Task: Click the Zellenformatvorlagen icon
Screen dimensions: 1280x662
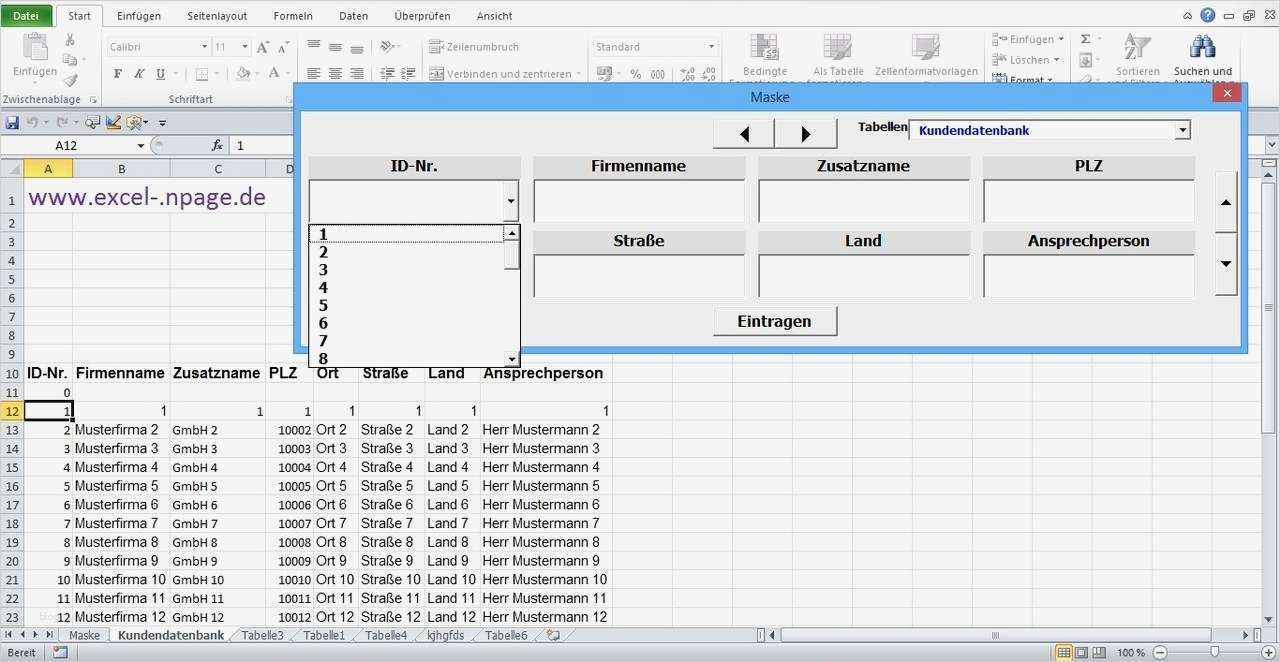Action: (x=926, y=48)
